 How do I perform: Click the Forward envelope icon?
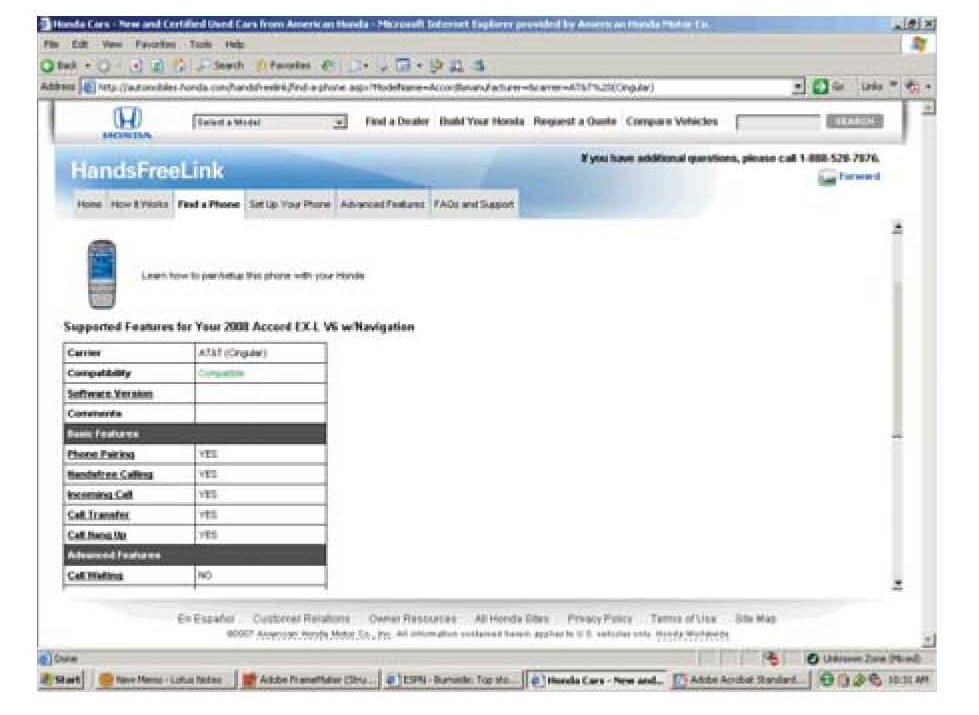(827, 177)
